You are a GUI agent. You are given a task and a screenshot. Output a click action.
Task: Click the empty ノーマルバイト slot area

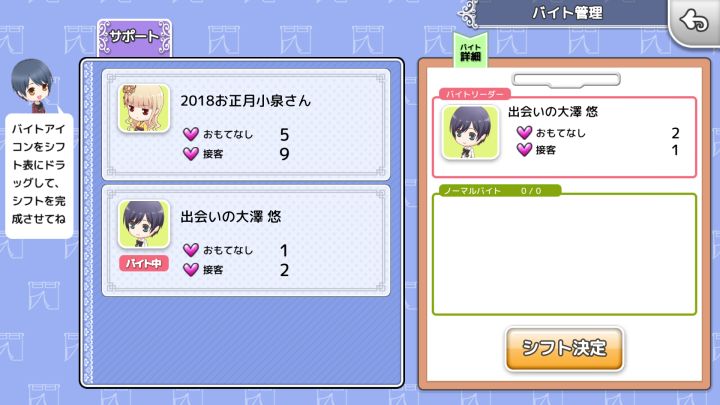[564, 254]
